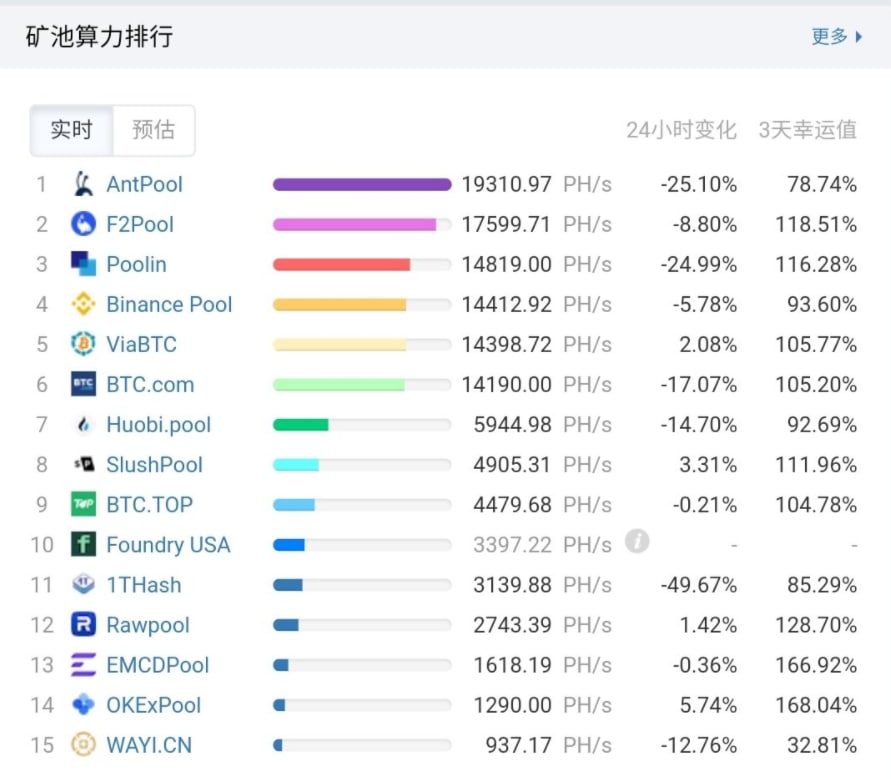Open the F2Pool pool link

tap(140, 224)
